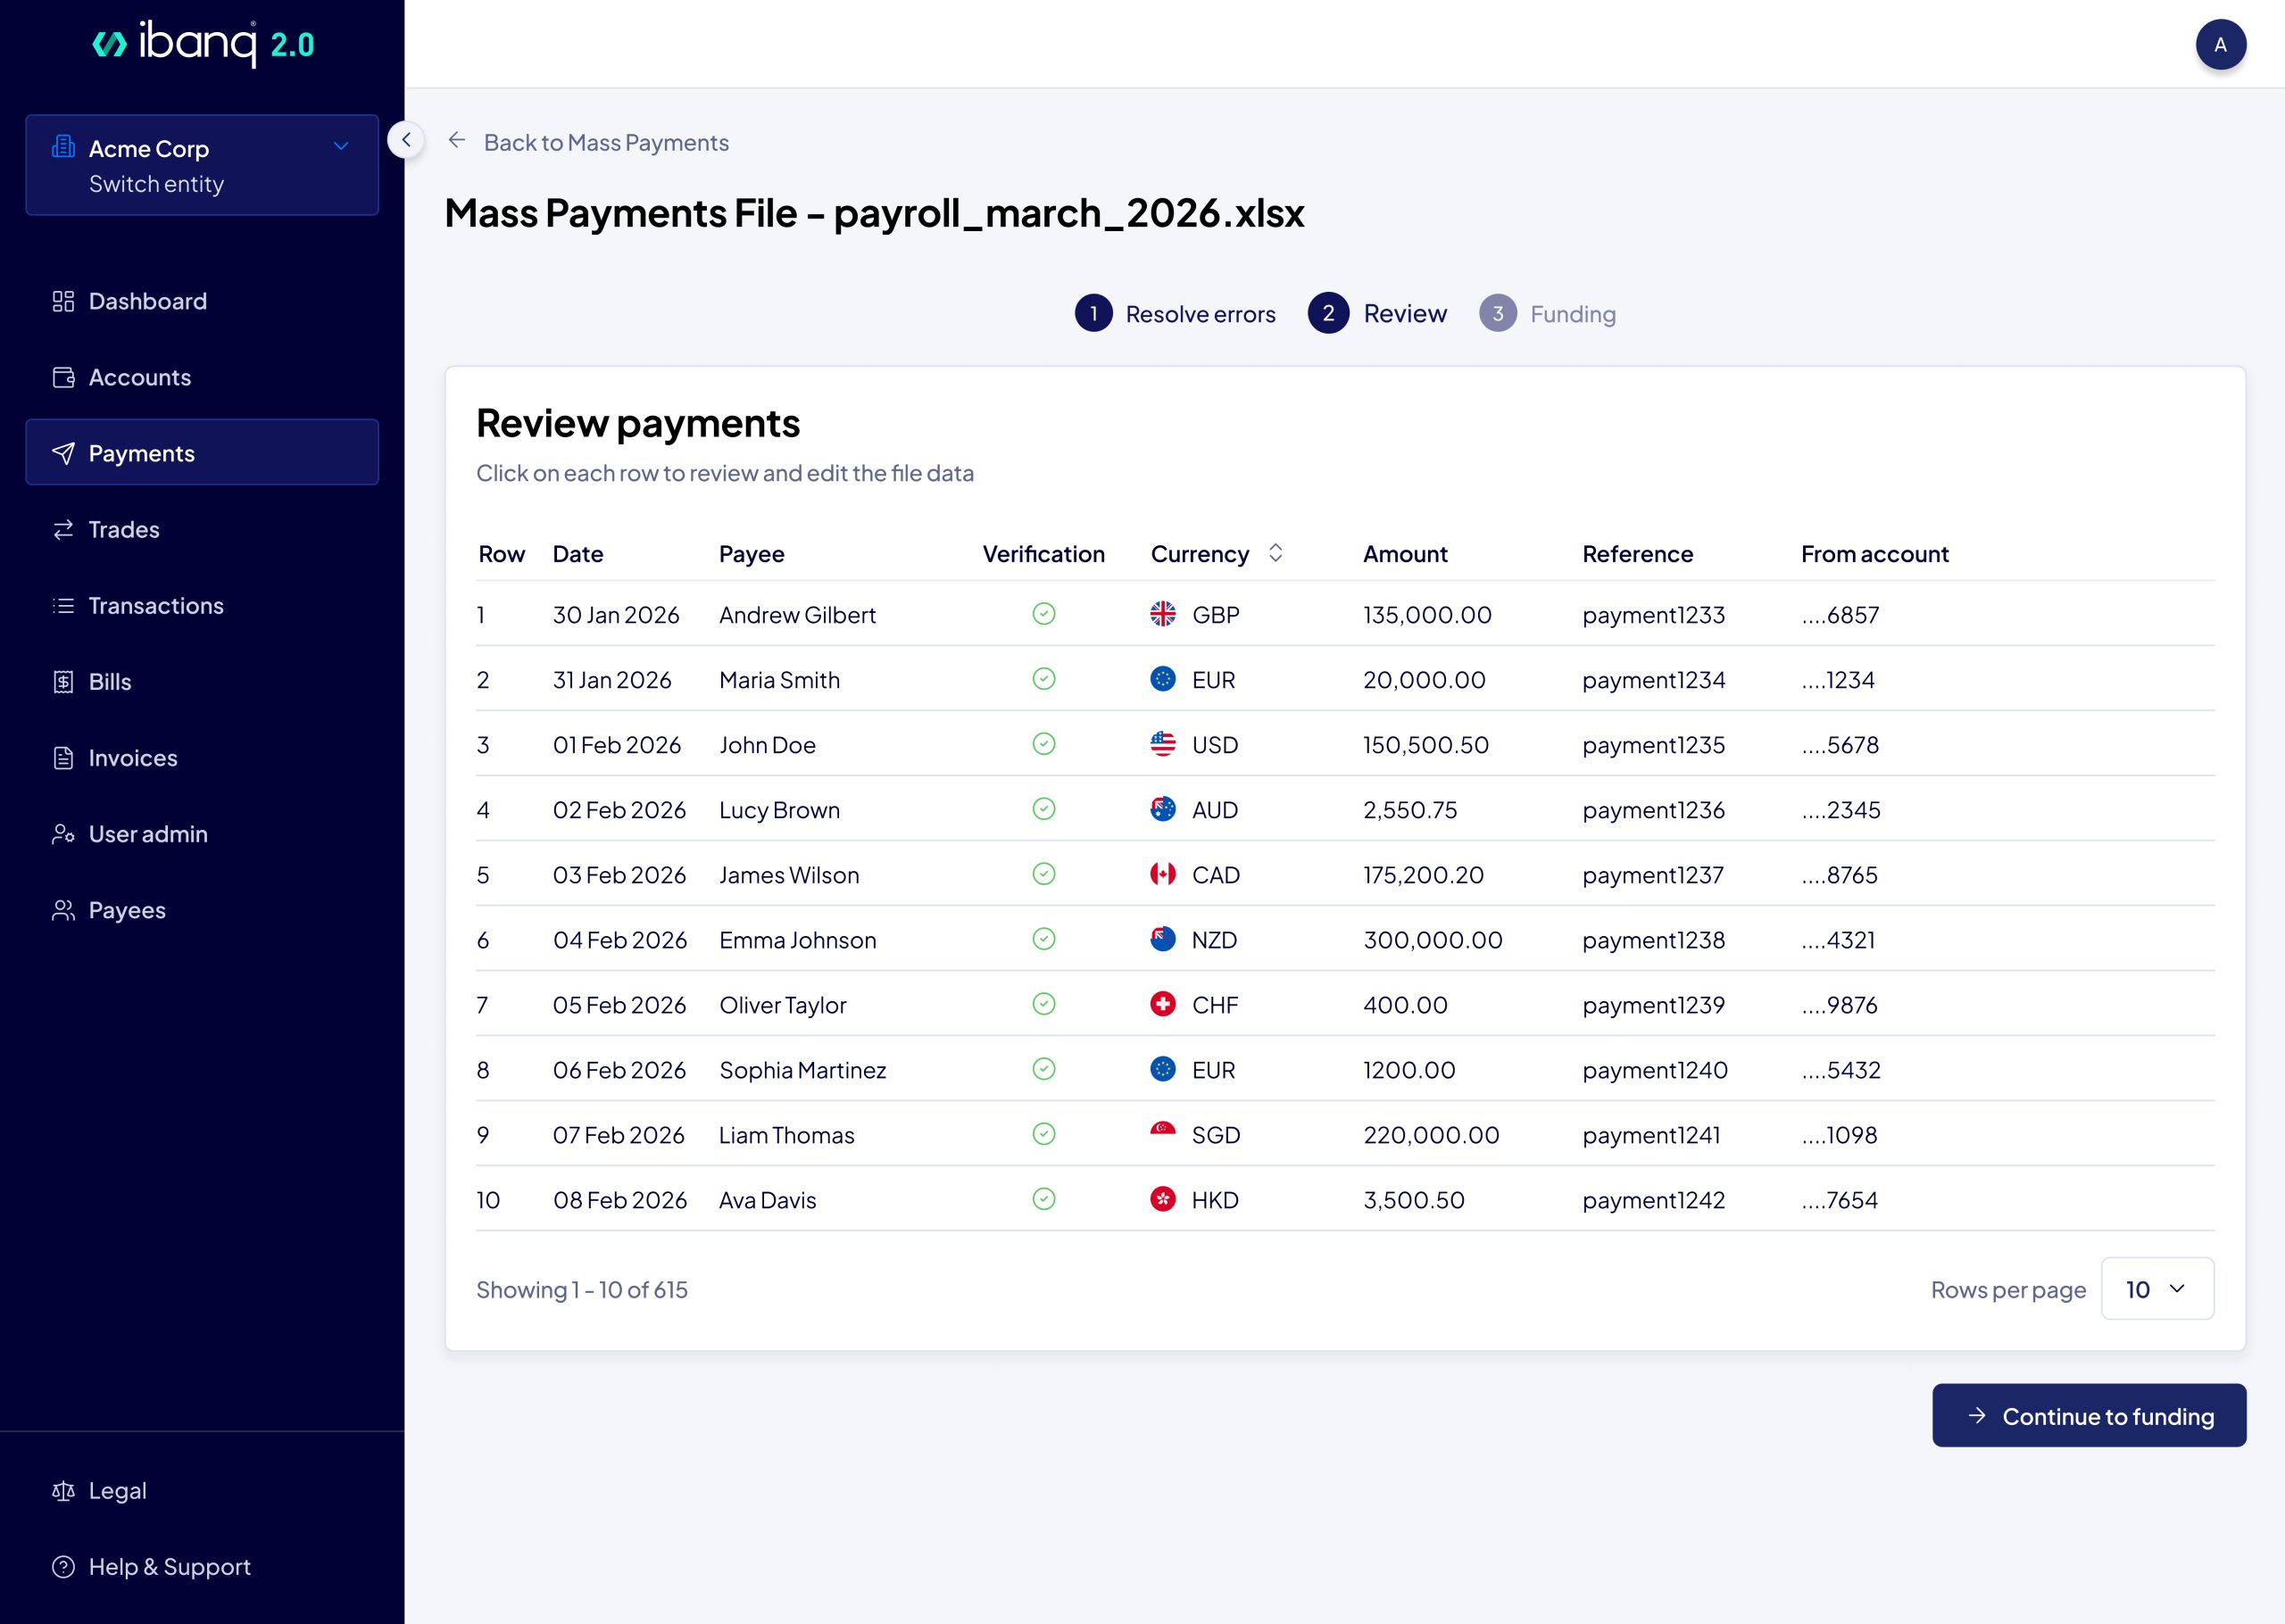This screenshot has height=1624, width=2285.
Task: Click the Payees people icon
Action: click(x=63, y=910)
